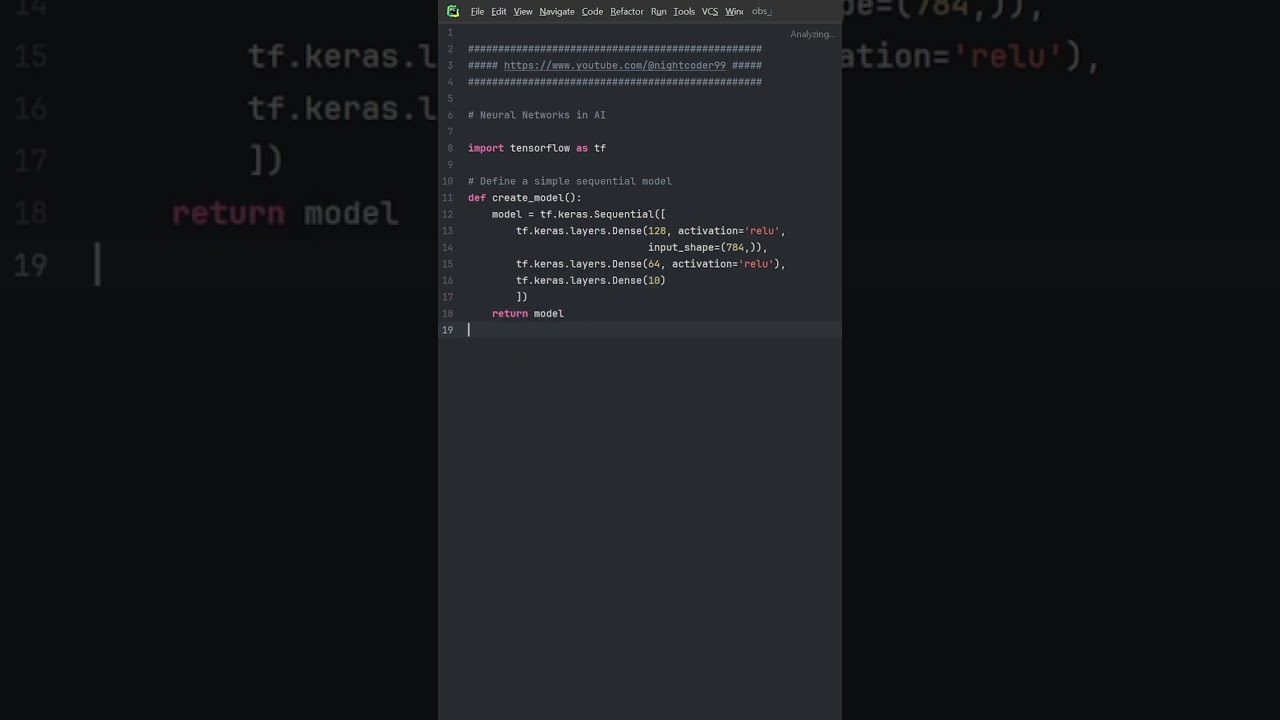1280x720 pixels.
Task: Click the 'tf.keras.layers.Dense(10)' line
Action: [x=591, y=280]
